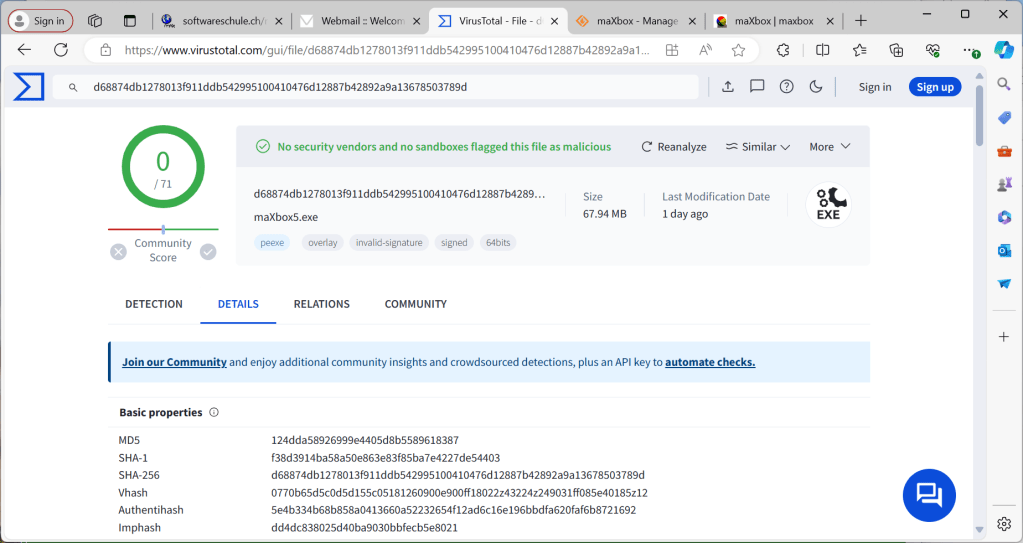Vote negative with community score X icon
This screenshot has height=543, width=1023.
[119, 252]
